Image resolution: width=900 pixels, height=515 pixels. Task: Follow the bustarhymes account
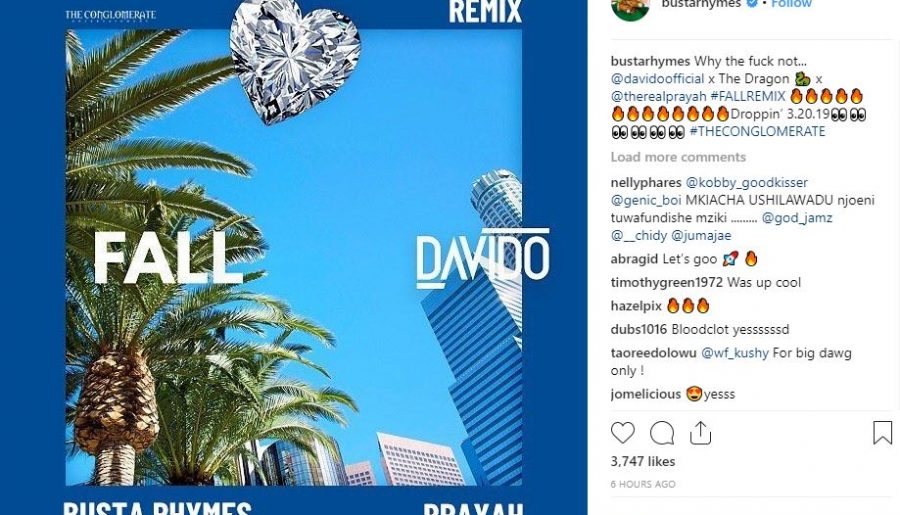(792, 3)
